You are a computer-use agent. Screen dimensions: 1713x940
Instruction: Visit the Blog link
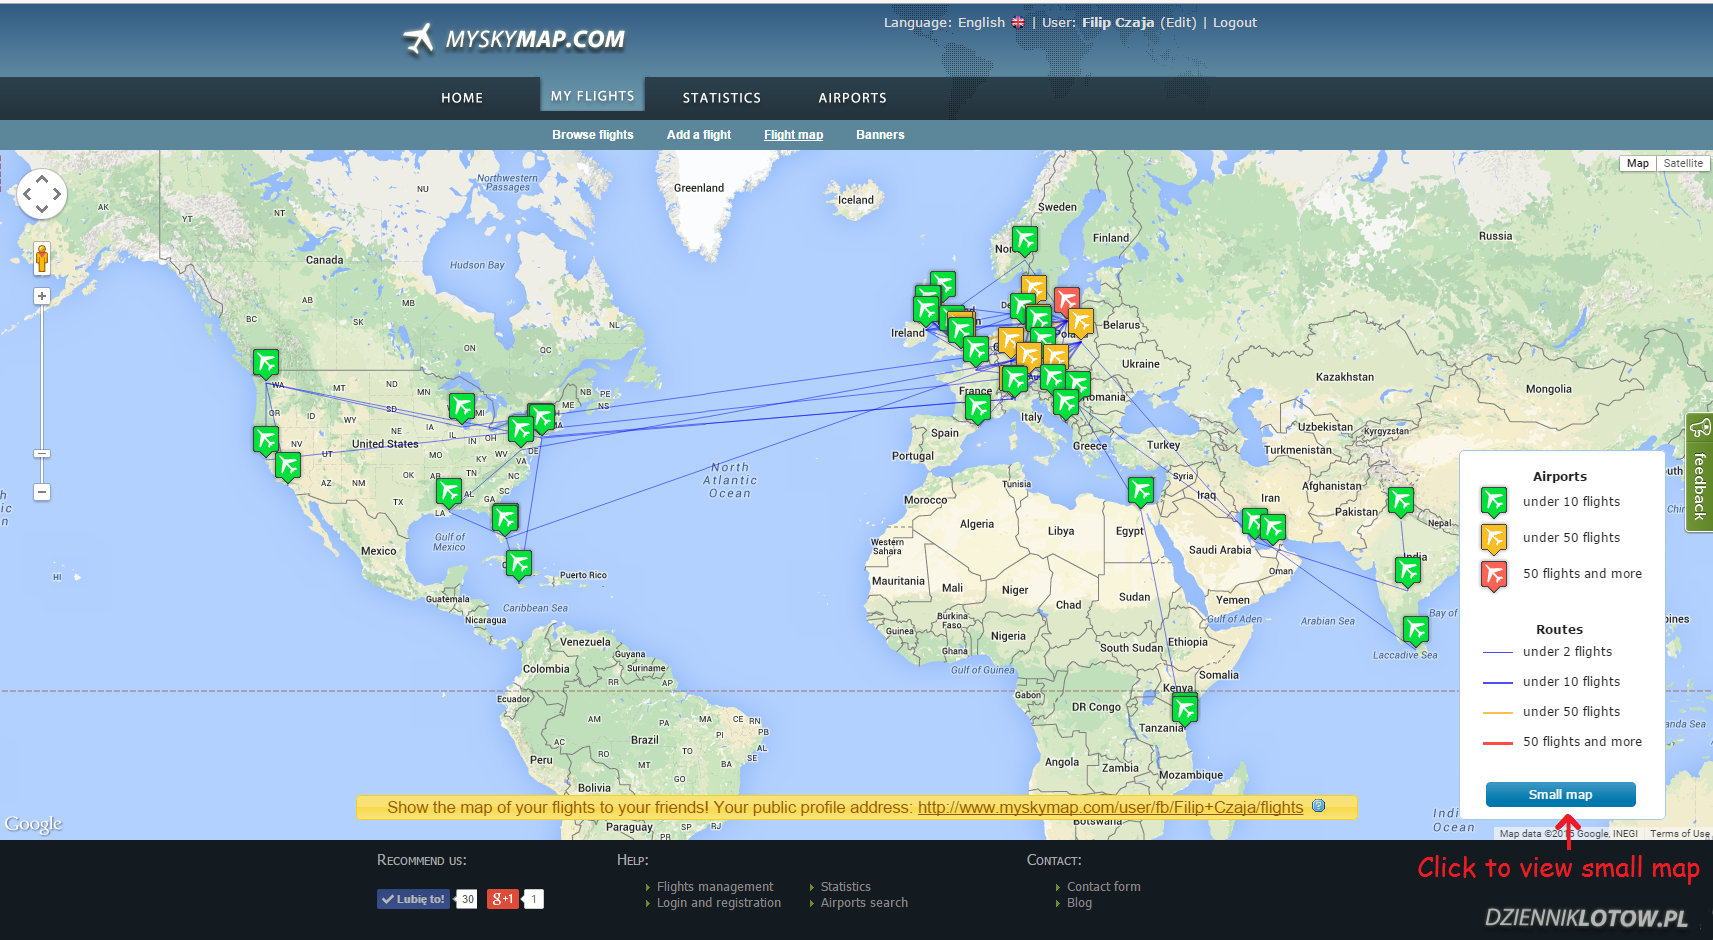click(1079, 903)
